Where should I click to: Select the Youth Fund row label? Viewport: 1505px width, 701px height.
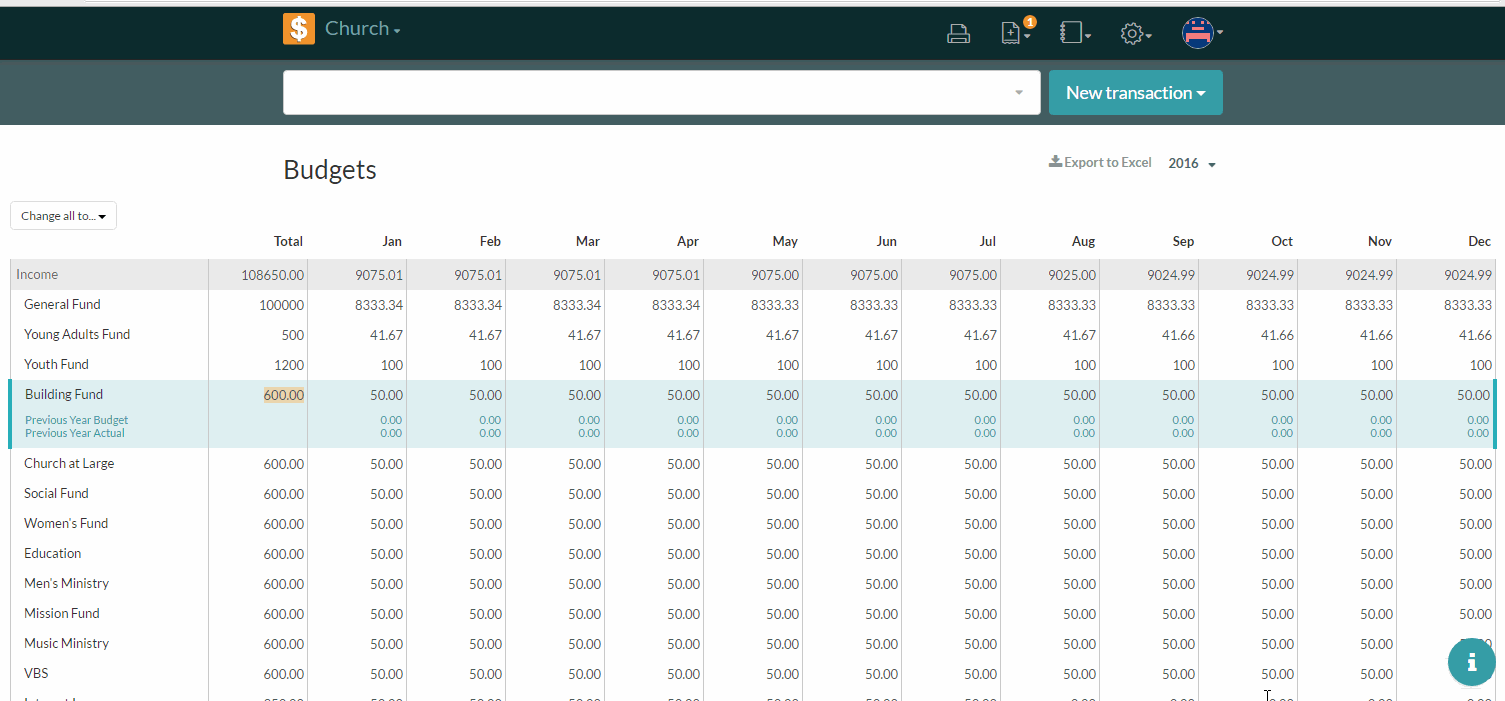coord(56,365)
